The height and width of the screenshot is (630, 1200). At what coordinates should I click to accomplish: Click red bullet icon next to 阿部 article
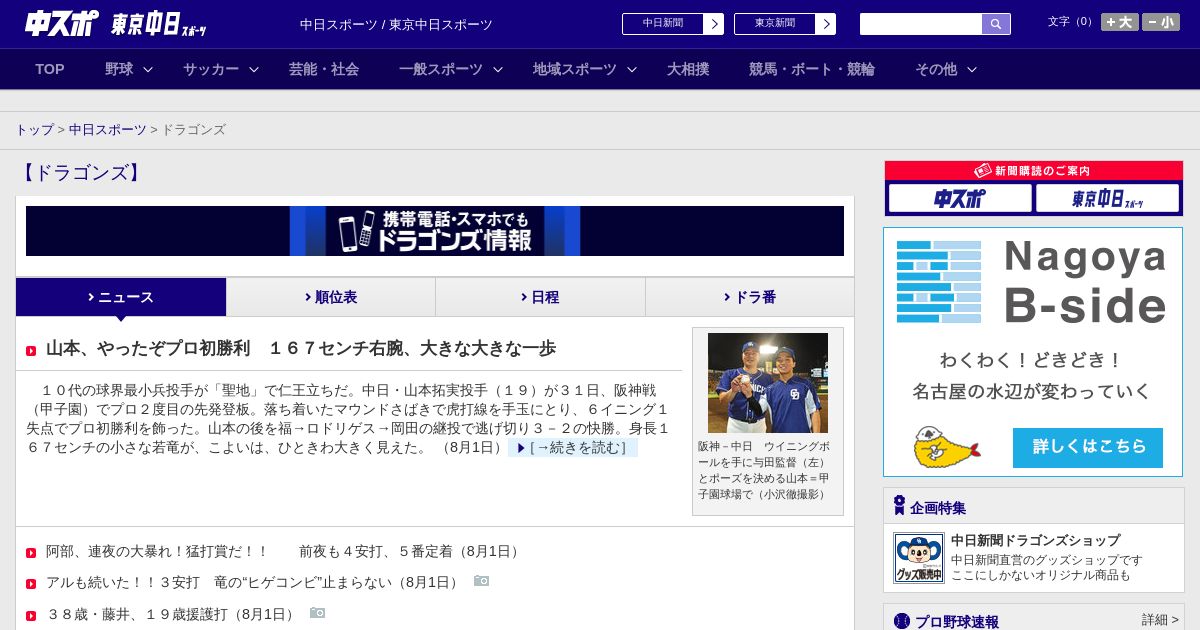click(31, 553)
